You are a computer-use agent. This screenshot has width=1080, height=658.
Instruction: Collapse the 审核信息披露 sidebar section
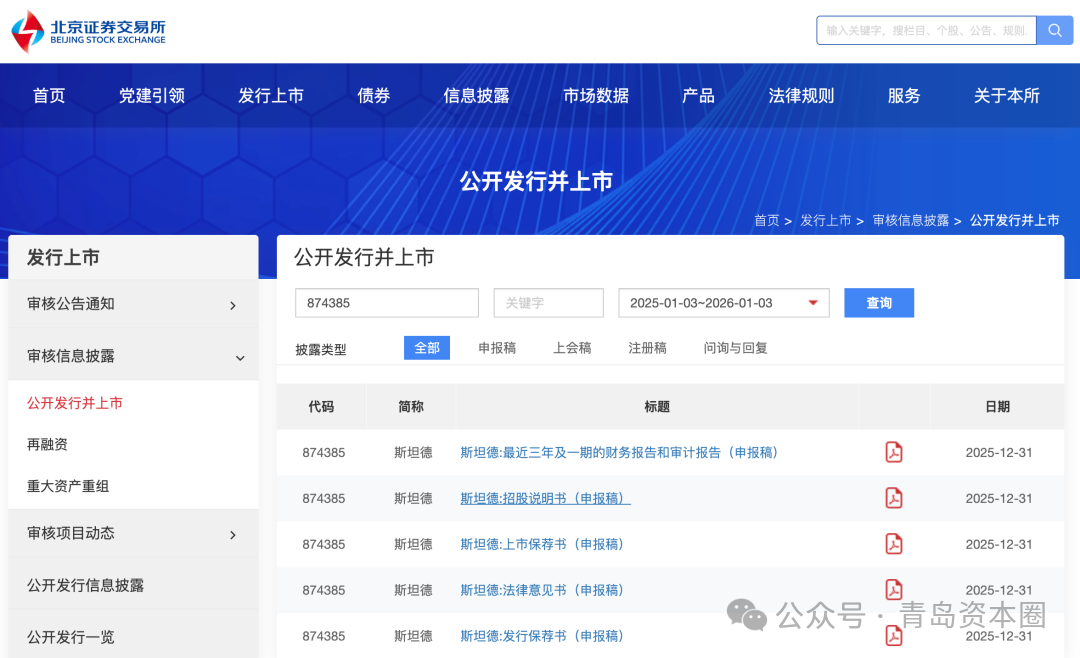point(133,355)
